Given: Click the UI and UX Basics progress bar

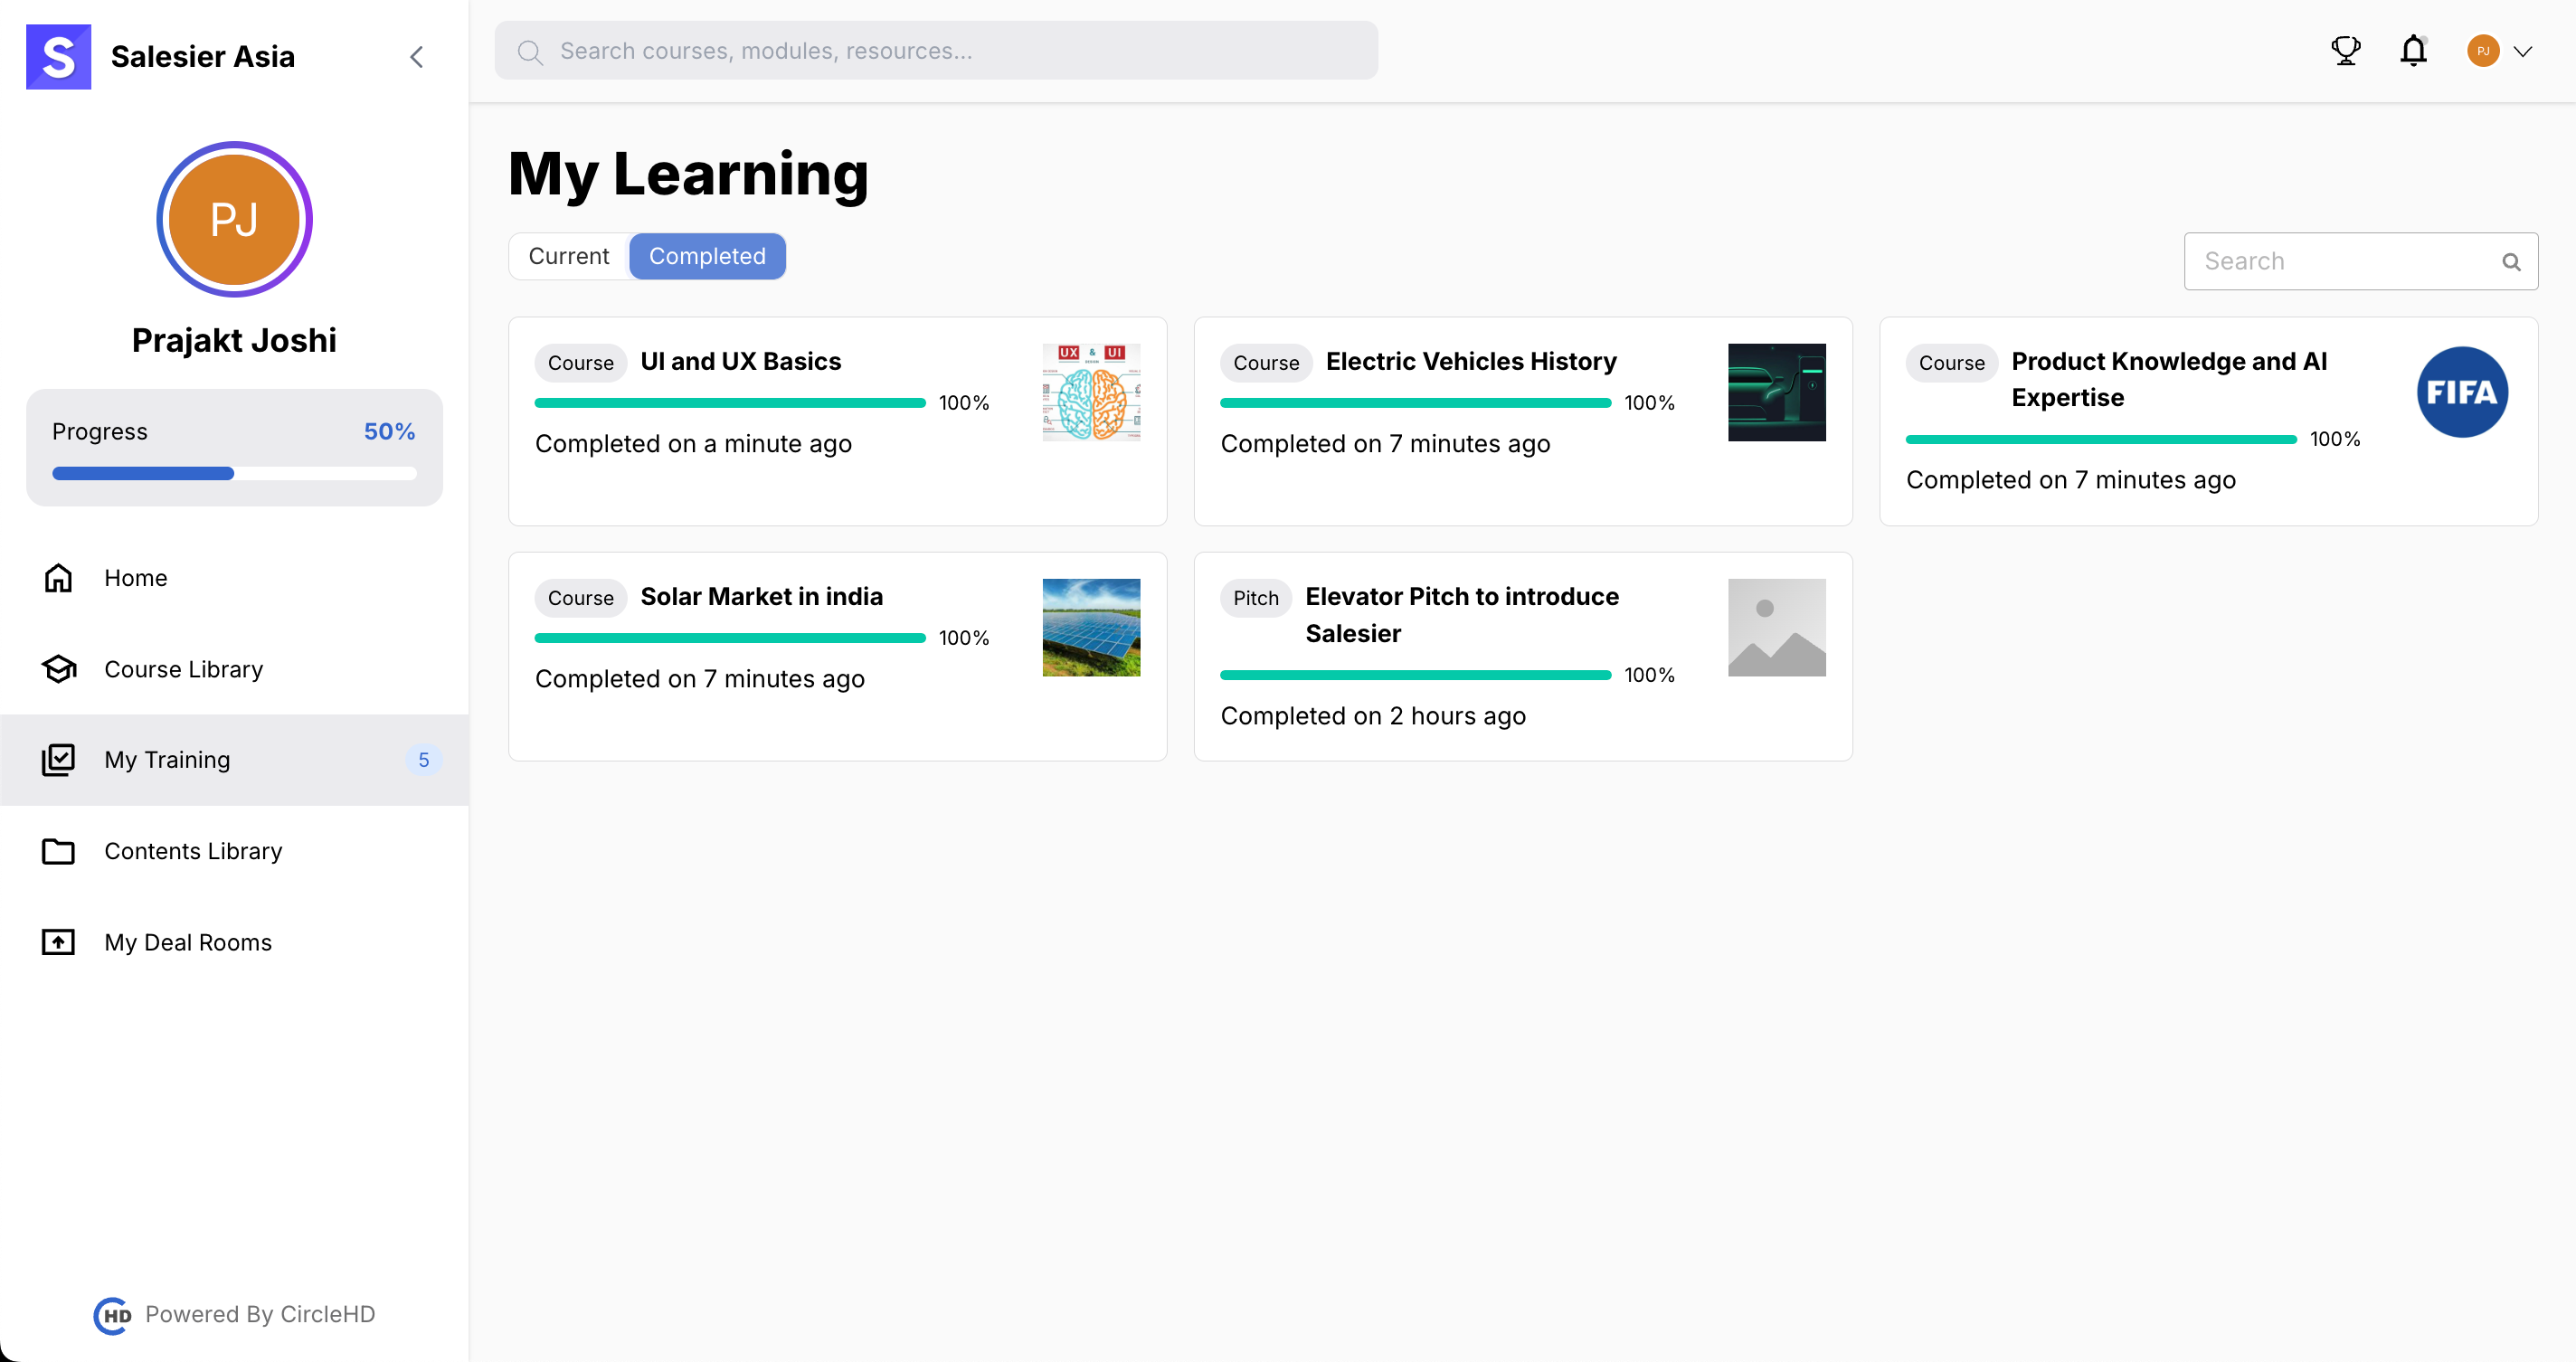Looking at the screenshot, I should [x=730, y=403].
